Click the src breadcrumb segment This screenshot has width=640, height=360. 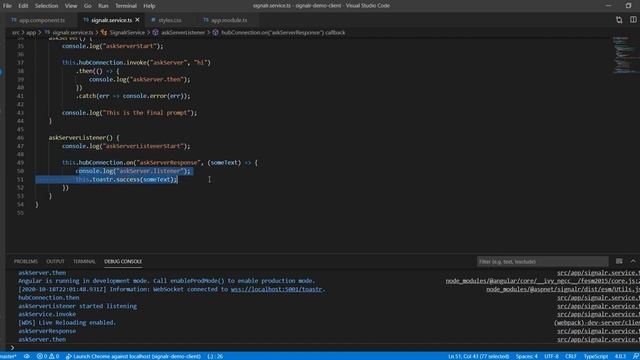(16, 33)
